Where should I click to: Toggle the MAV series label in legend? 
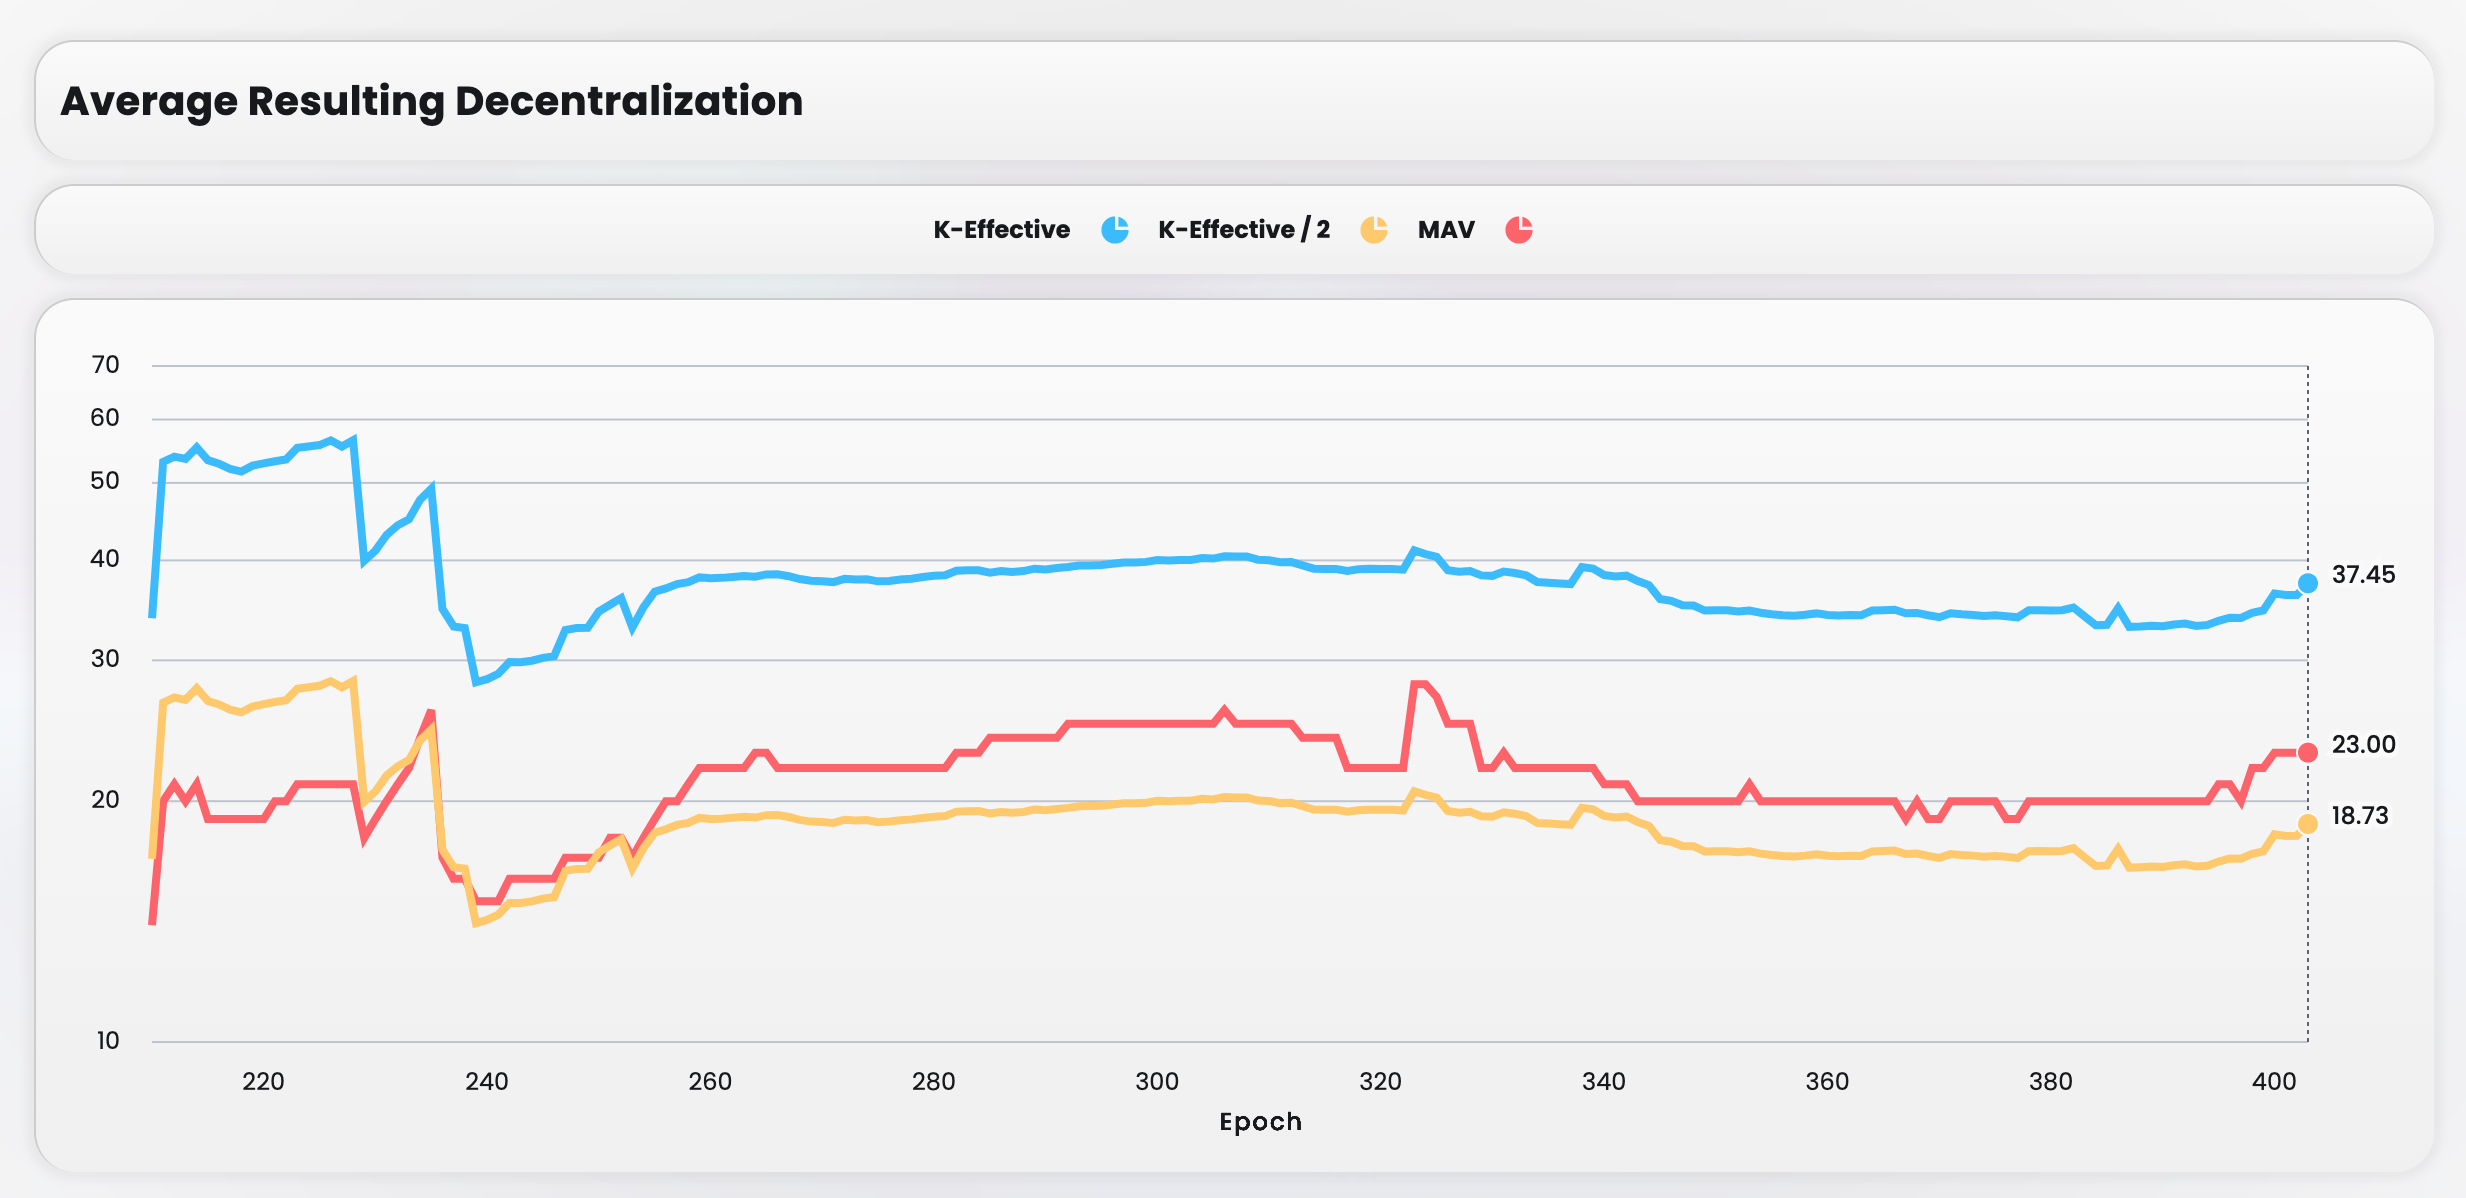(1446, 230)
